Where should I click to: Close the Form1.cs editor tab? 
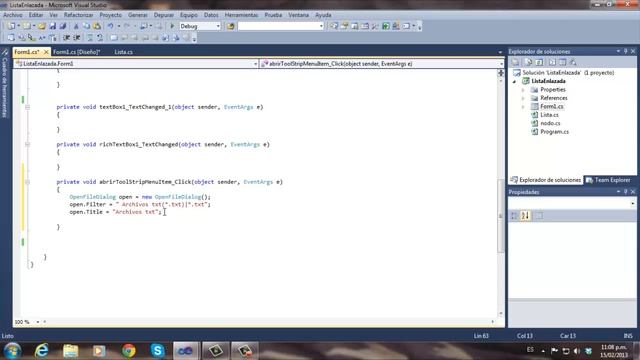(46, 52)
